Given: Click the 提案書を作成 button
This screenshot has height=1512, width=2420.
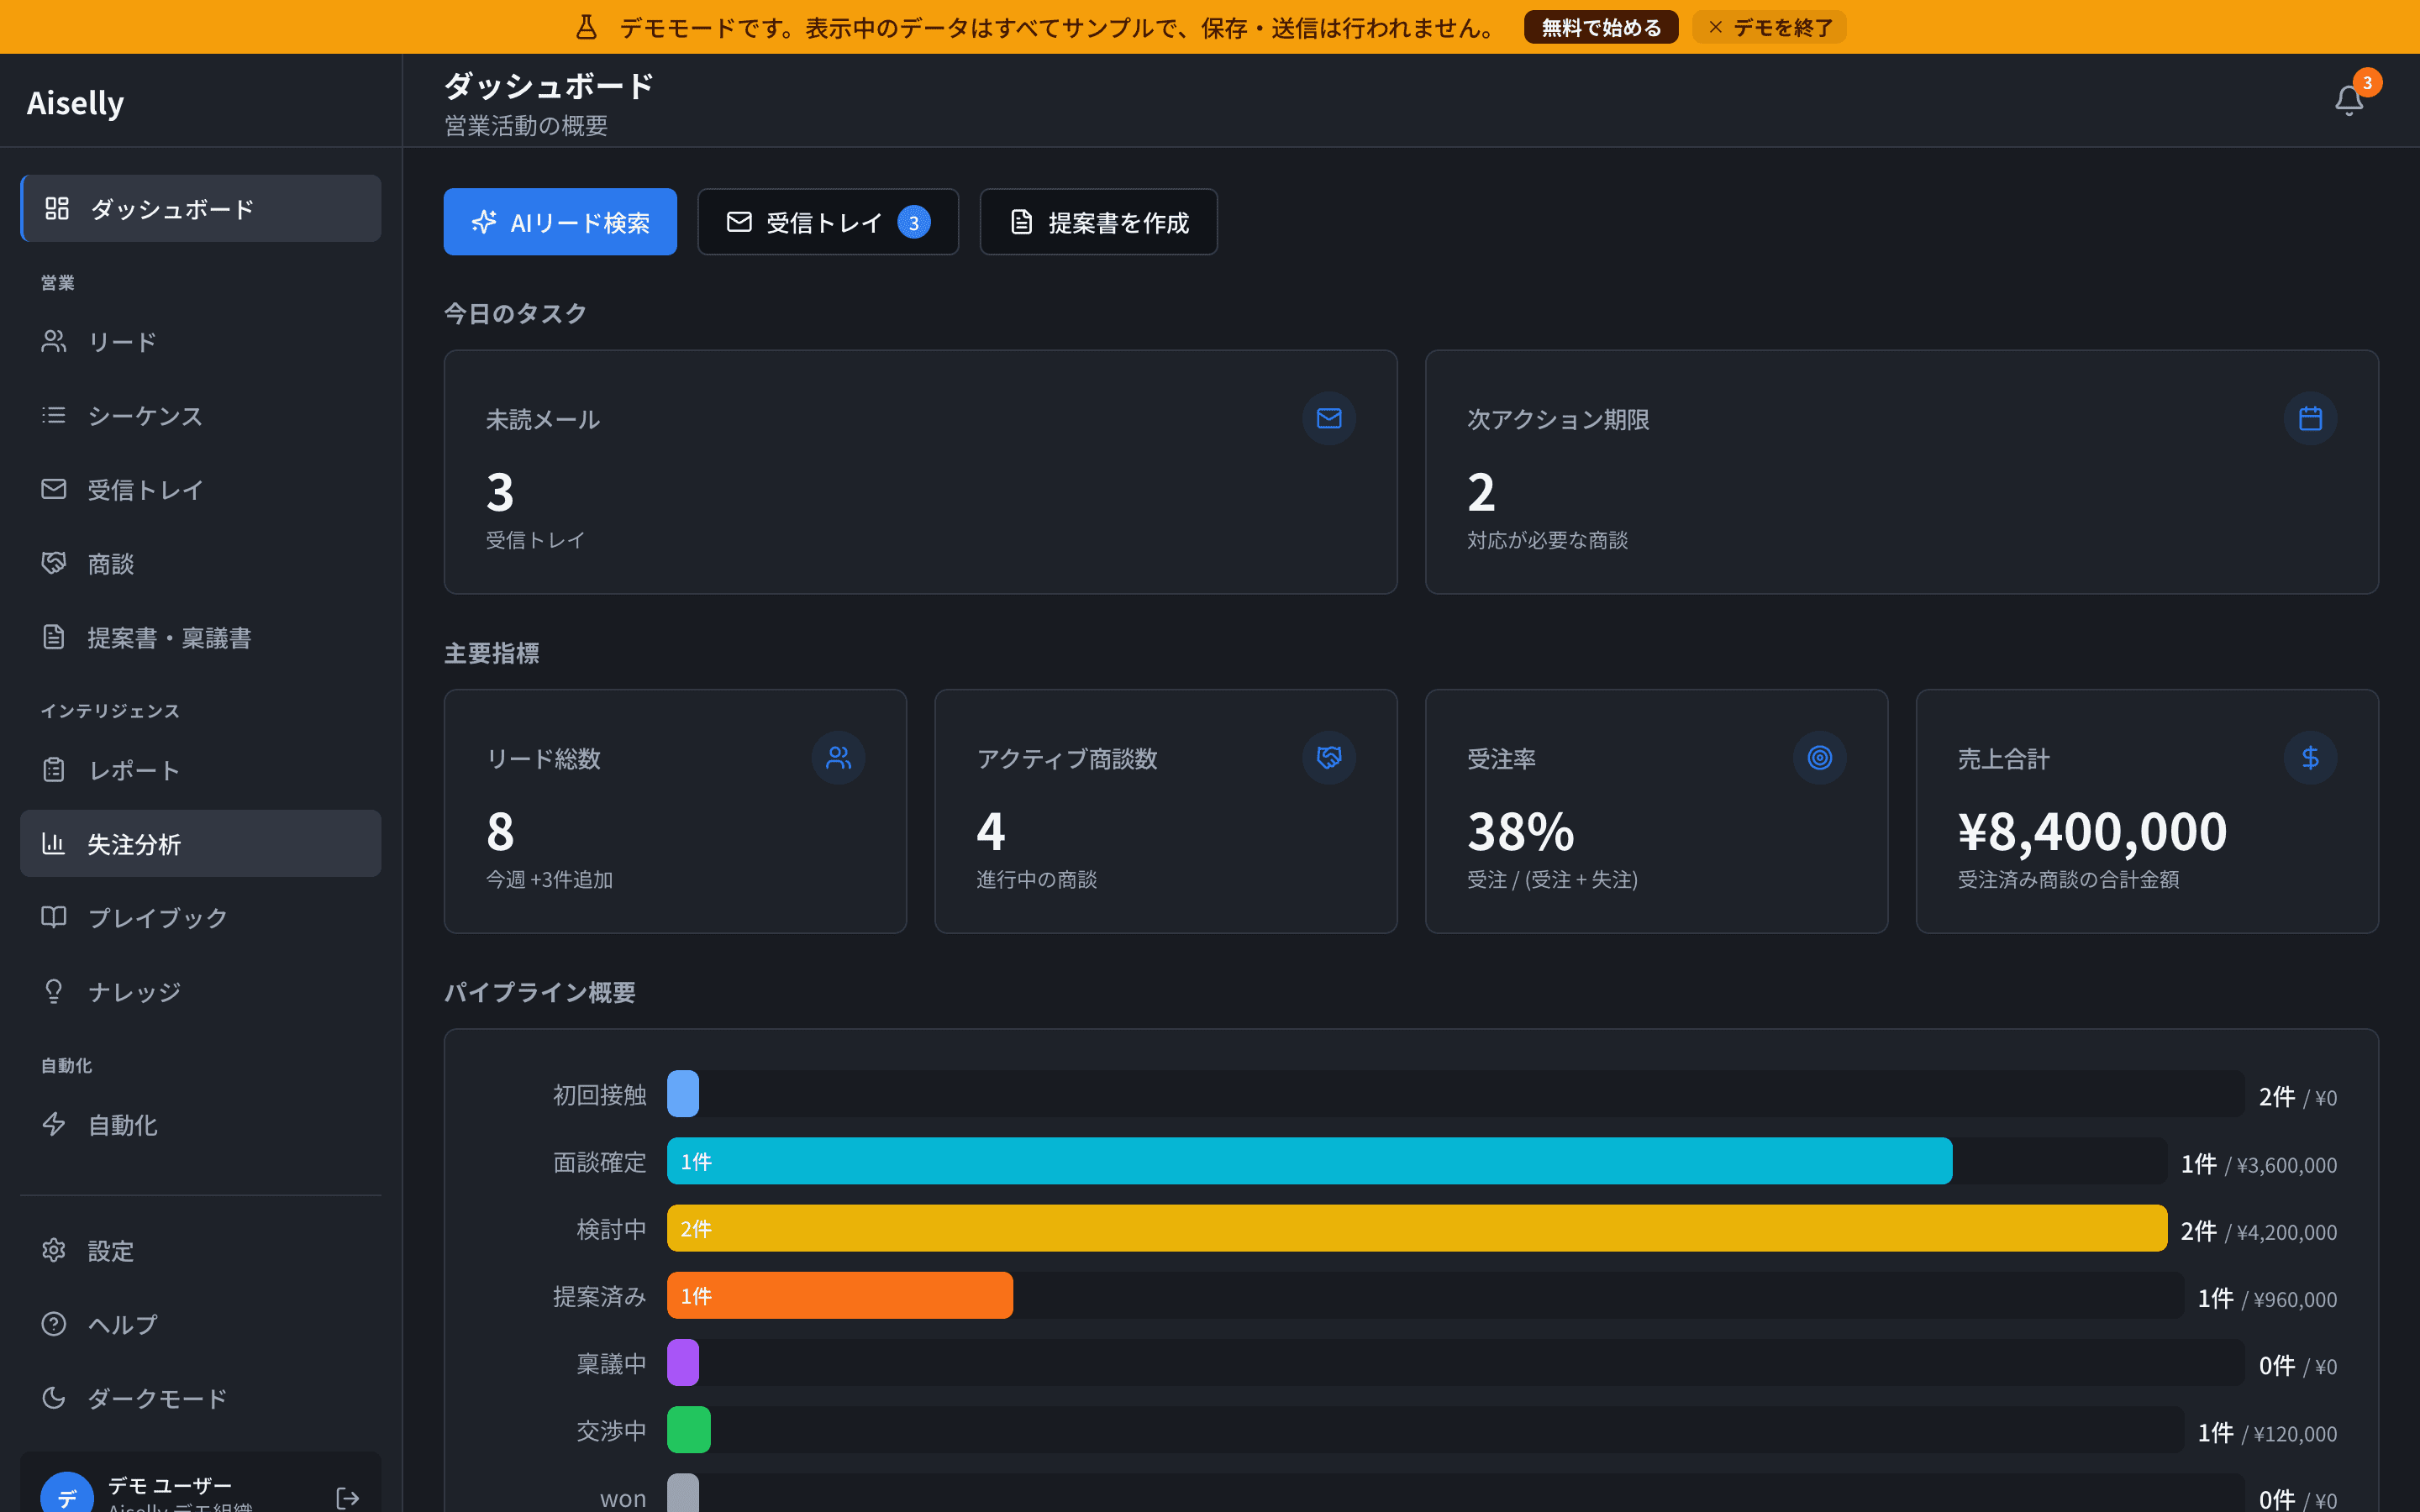Looking at the screenshot, I should coord(1098,222).
